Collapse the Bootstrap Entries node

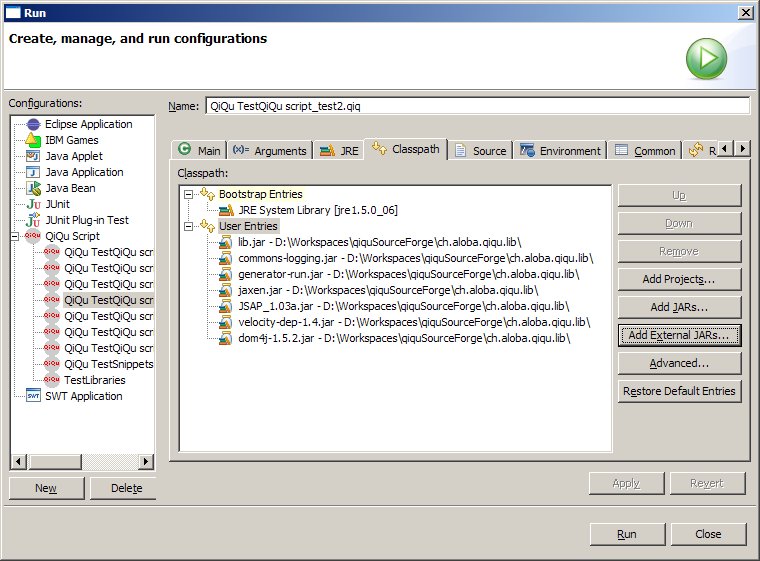(x=188, y=194)
